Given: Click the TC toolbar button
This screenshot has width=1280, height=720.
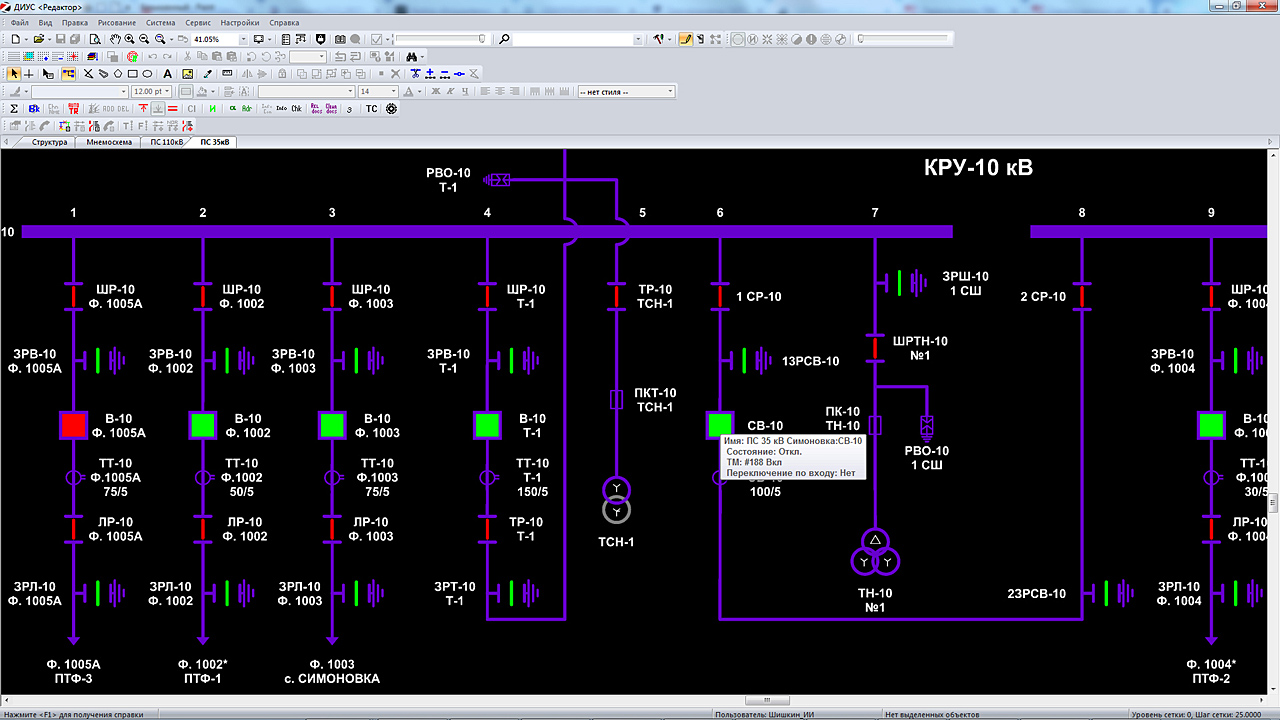Looking at the screenshot, I should tap(371, 108).
